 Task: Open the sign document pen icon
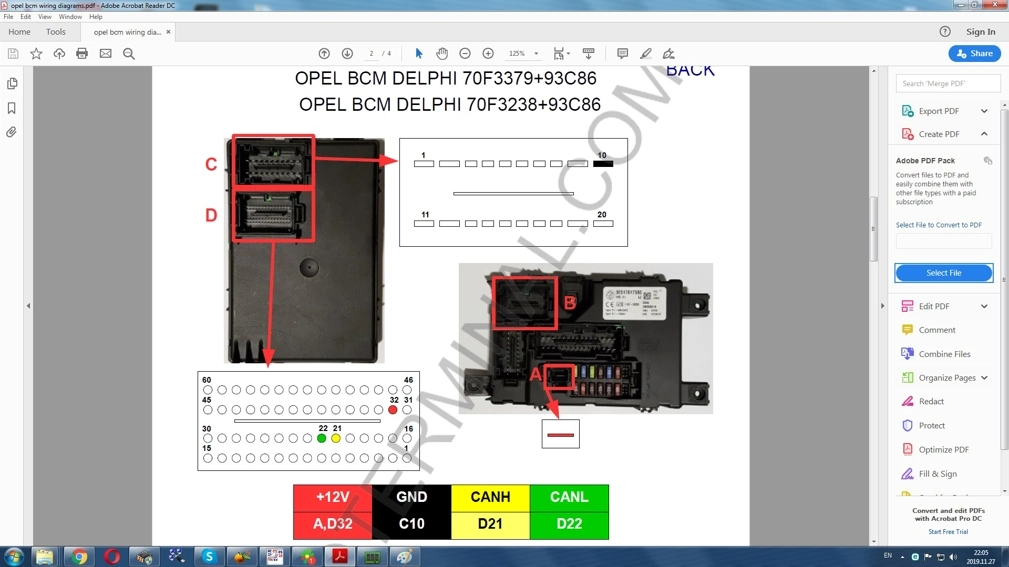coord(669,53)
